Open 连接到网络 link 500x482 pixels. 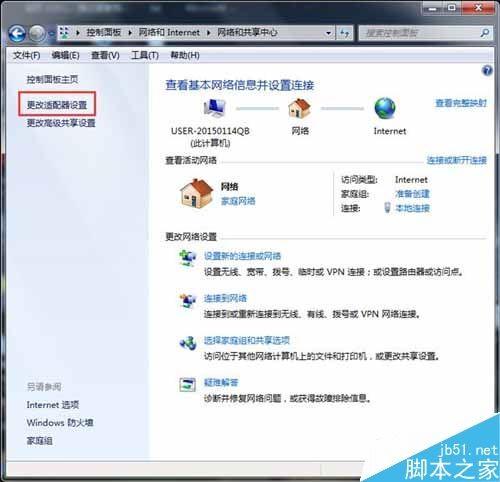[x=225, y=298]
